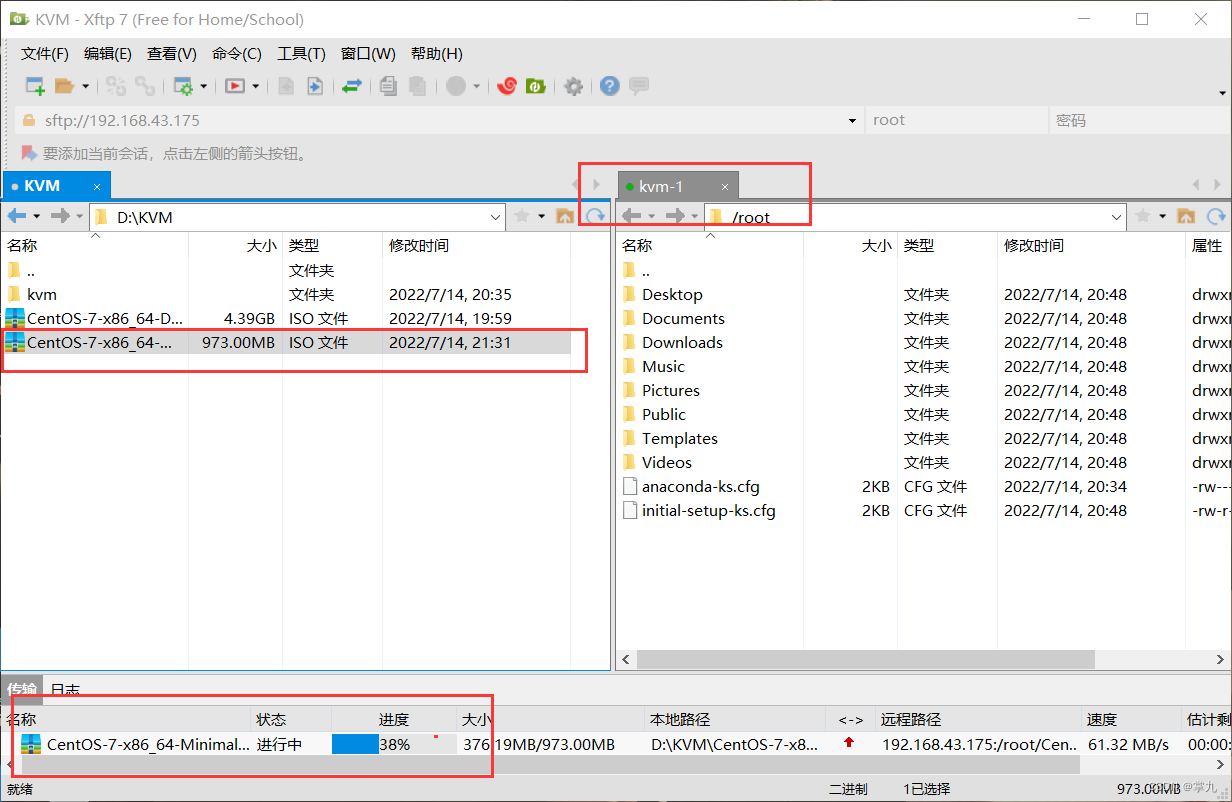This screenshot has width=1232, height=802.
Task: Go back in the remote /root pane
Action: [x=631, y=216]
